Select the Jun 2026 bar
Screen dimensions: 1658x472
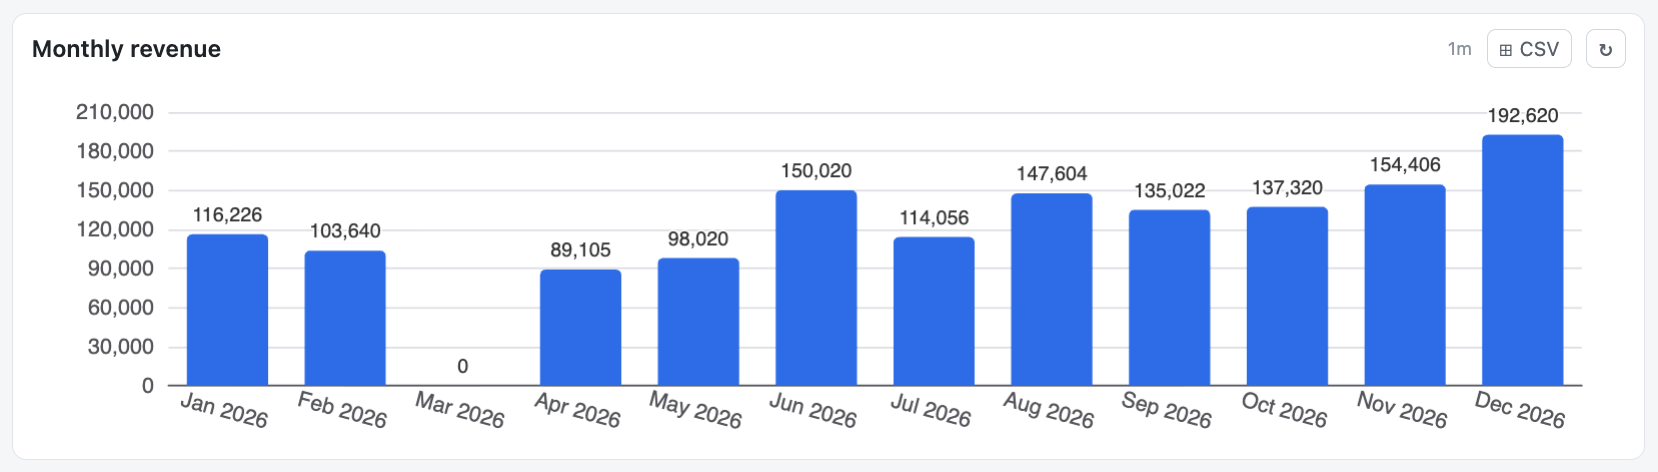816,288
